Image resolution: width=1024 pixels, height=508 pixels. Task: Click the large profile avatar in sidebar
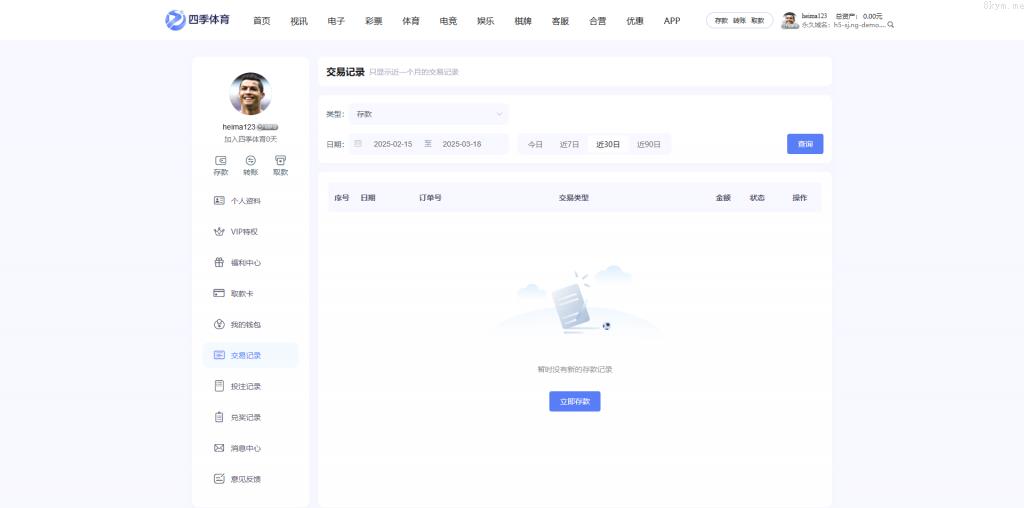[250, 94]
